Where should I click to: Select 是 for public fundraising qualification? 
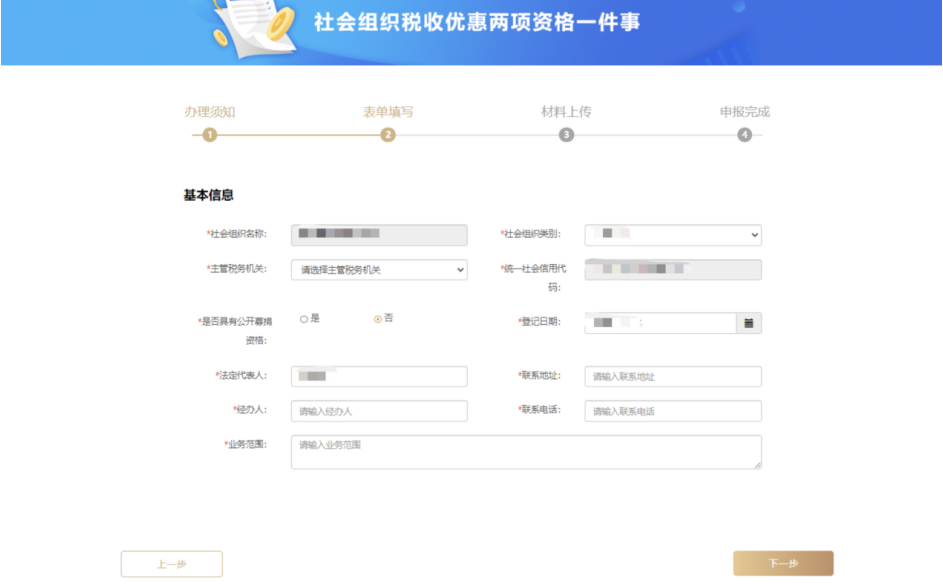(x=304, y=319)
